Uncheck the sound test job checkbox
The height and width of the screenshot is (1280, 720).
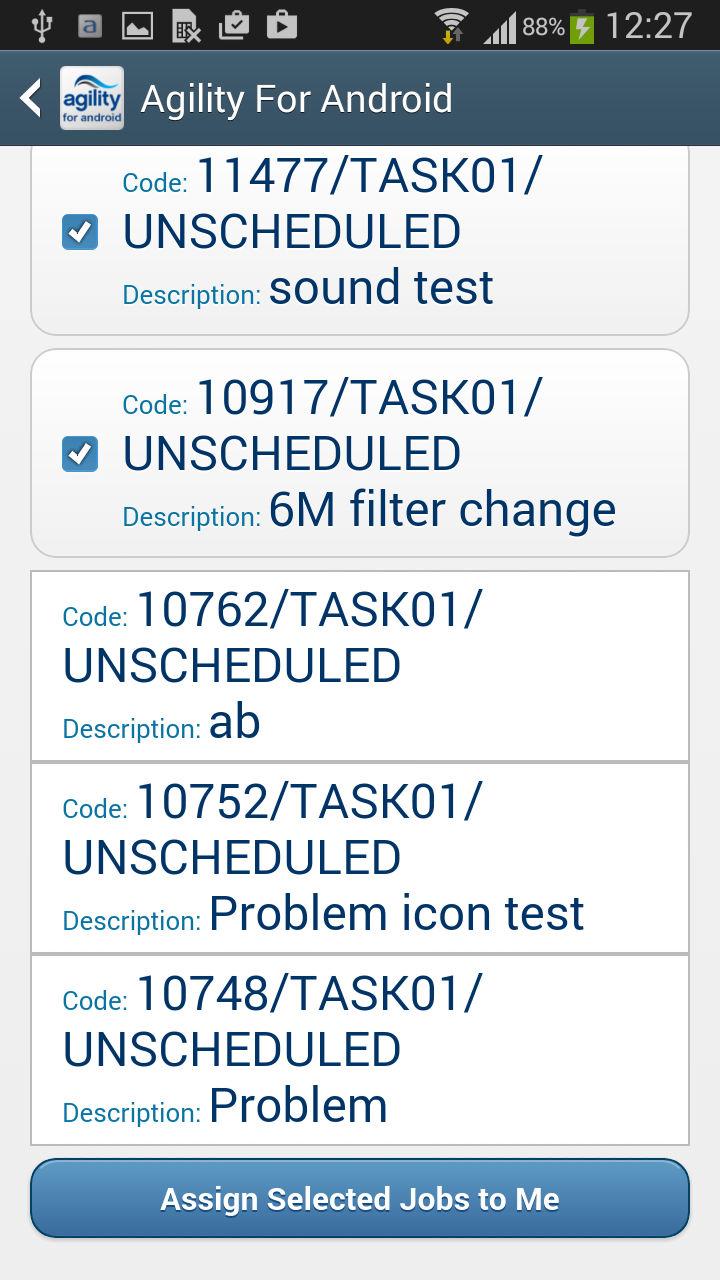click(x=80, y=232)
